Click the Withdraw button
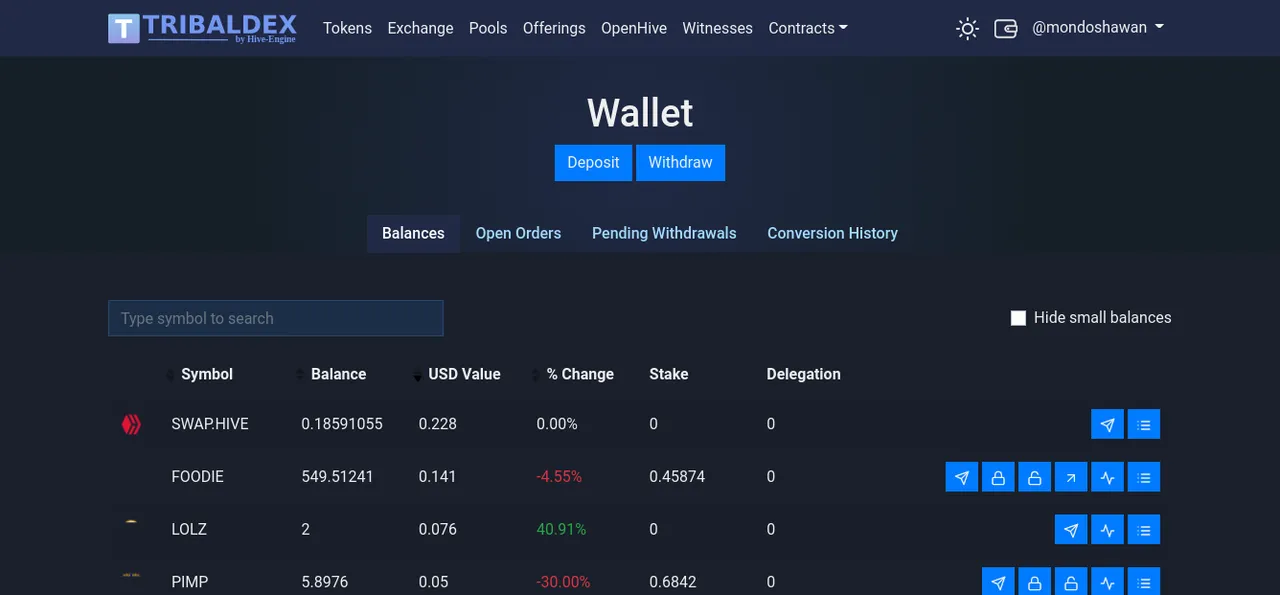This screenshot has width=1280, height=595. [x=680, y=162]
